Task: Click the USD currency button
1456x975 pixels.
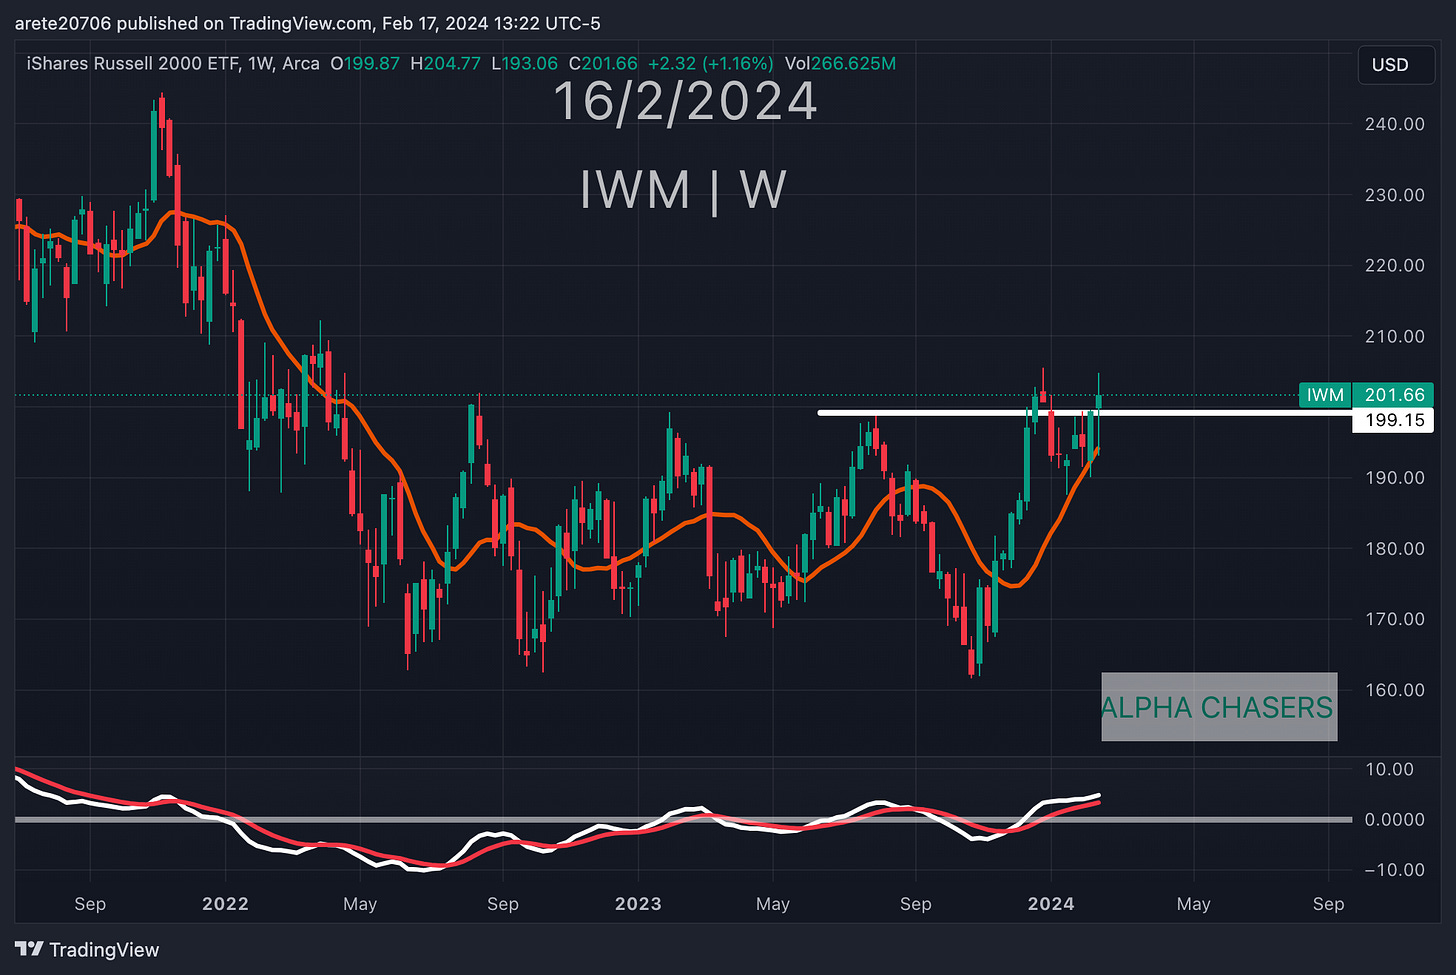Action: (x=1396, y=65)
